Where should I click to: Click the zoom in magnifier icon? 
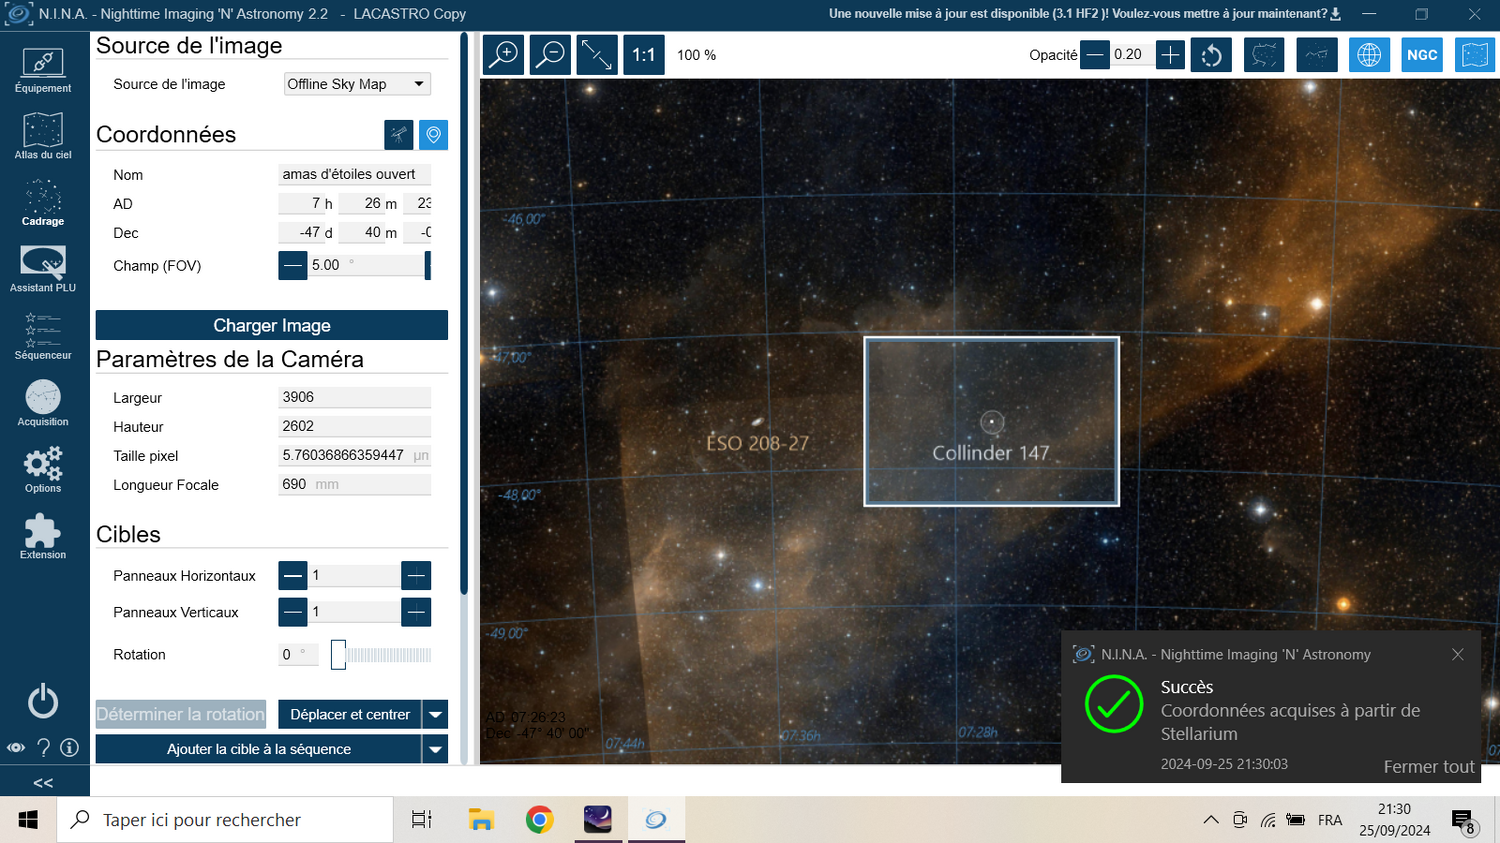tap(504, 55)
